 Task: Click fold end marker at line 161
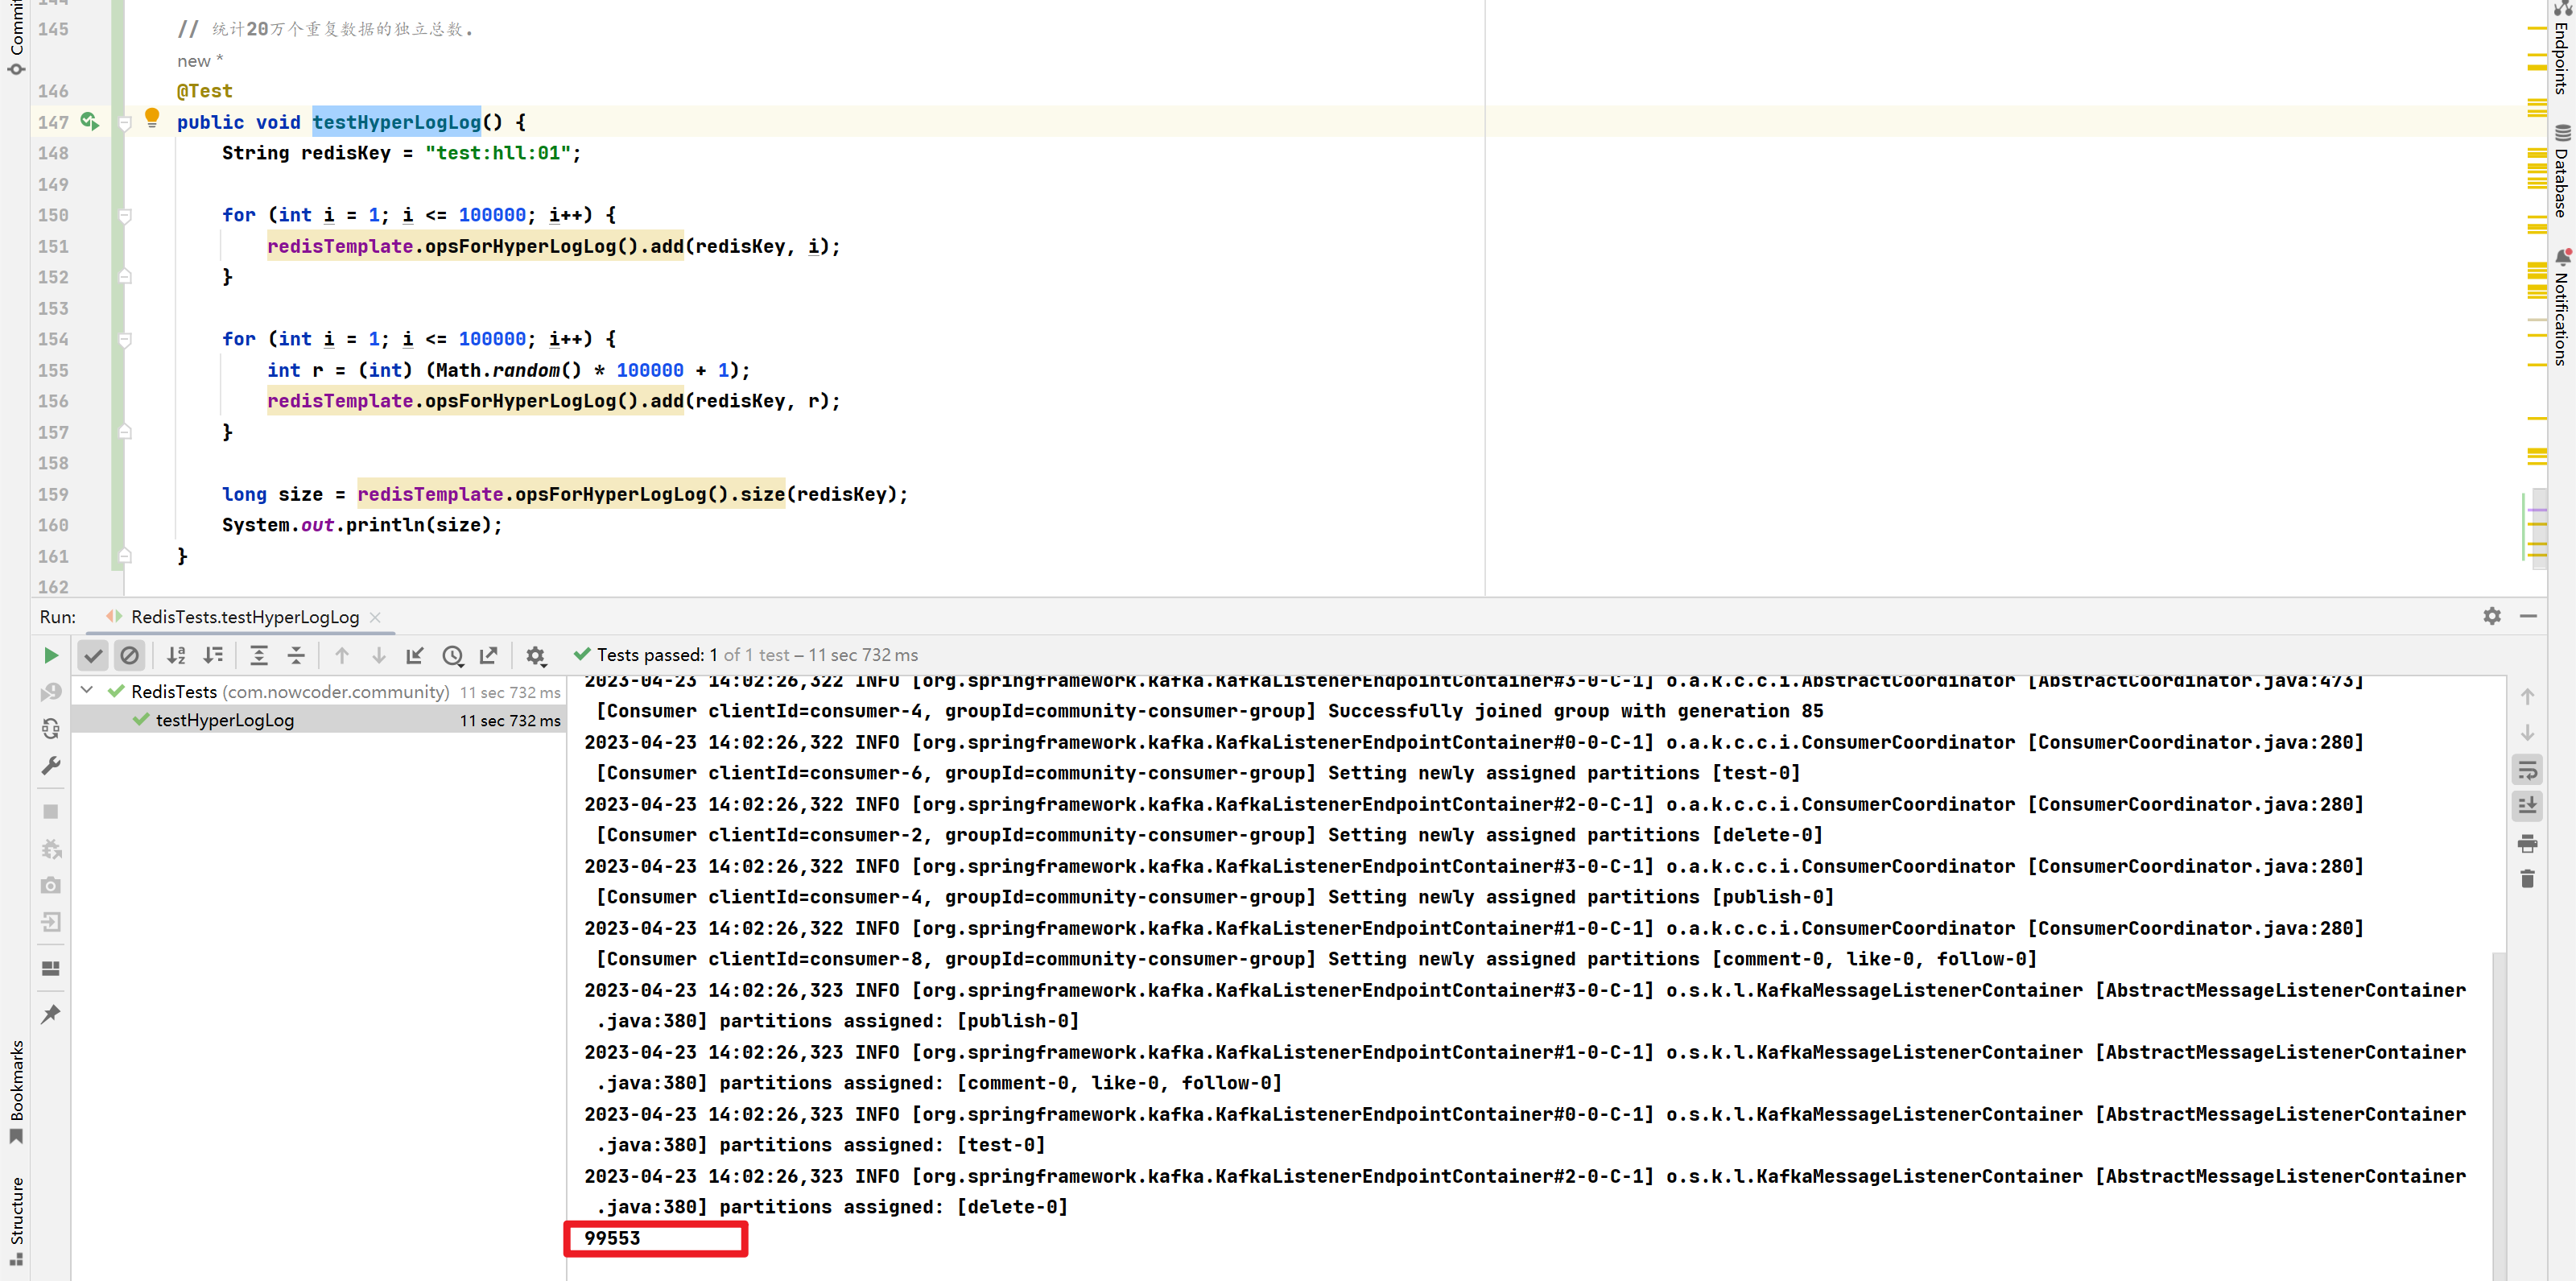point(125,556)
